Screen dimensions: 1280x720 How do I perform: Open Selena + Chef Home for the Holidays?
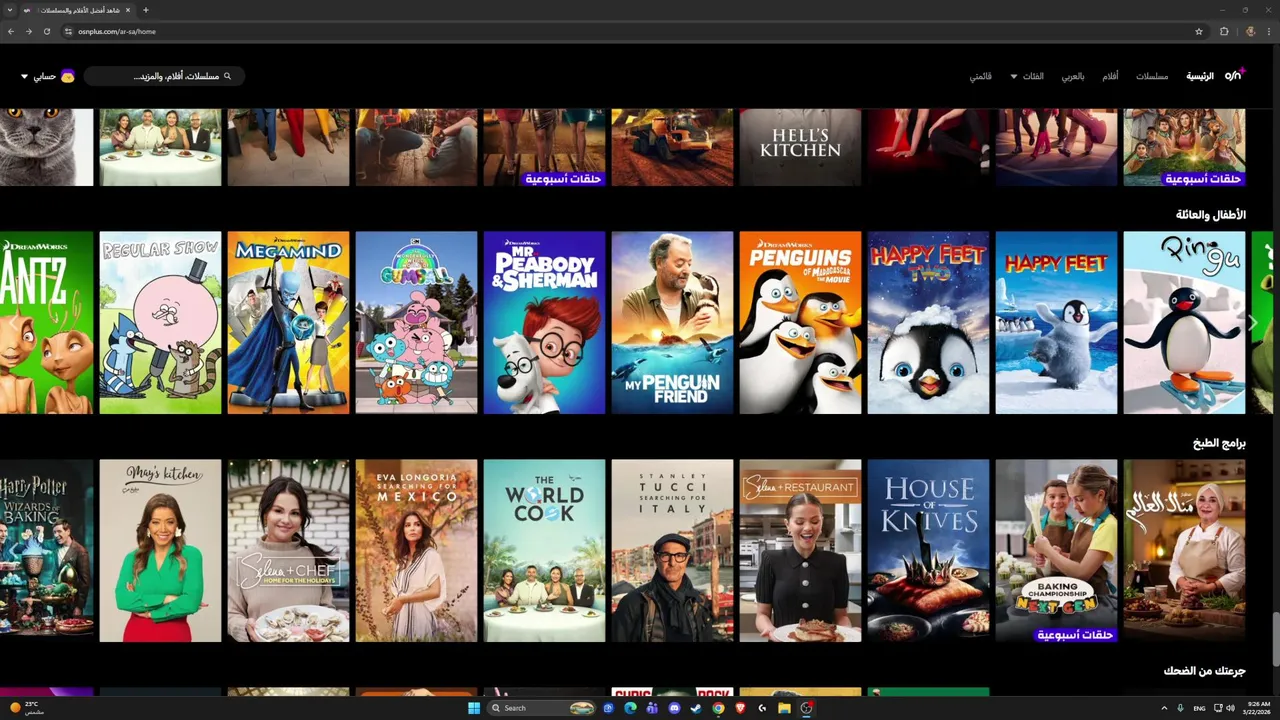288,551
